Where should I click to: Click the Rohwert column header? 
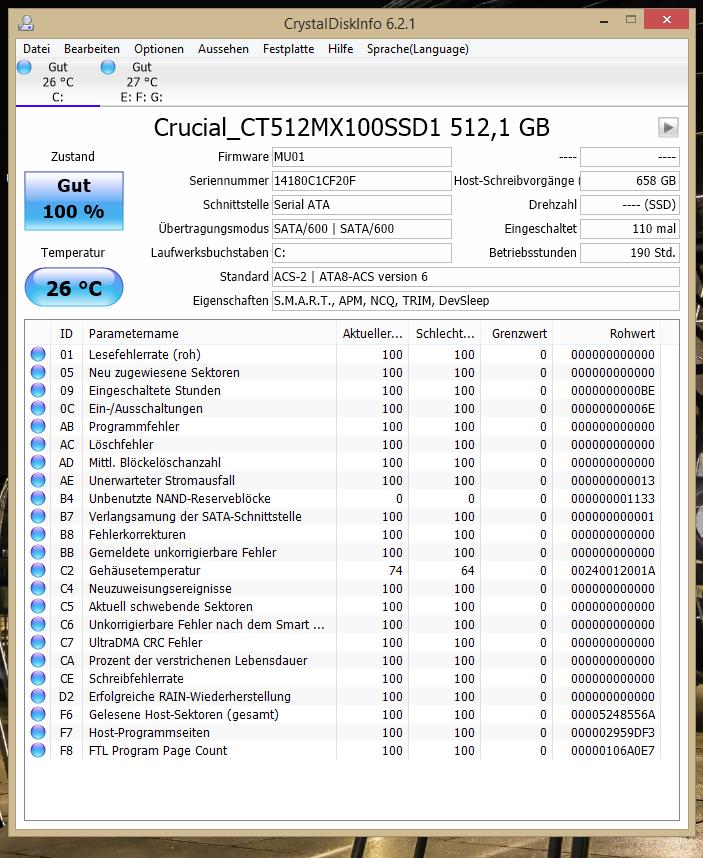(x=607, y=334)
